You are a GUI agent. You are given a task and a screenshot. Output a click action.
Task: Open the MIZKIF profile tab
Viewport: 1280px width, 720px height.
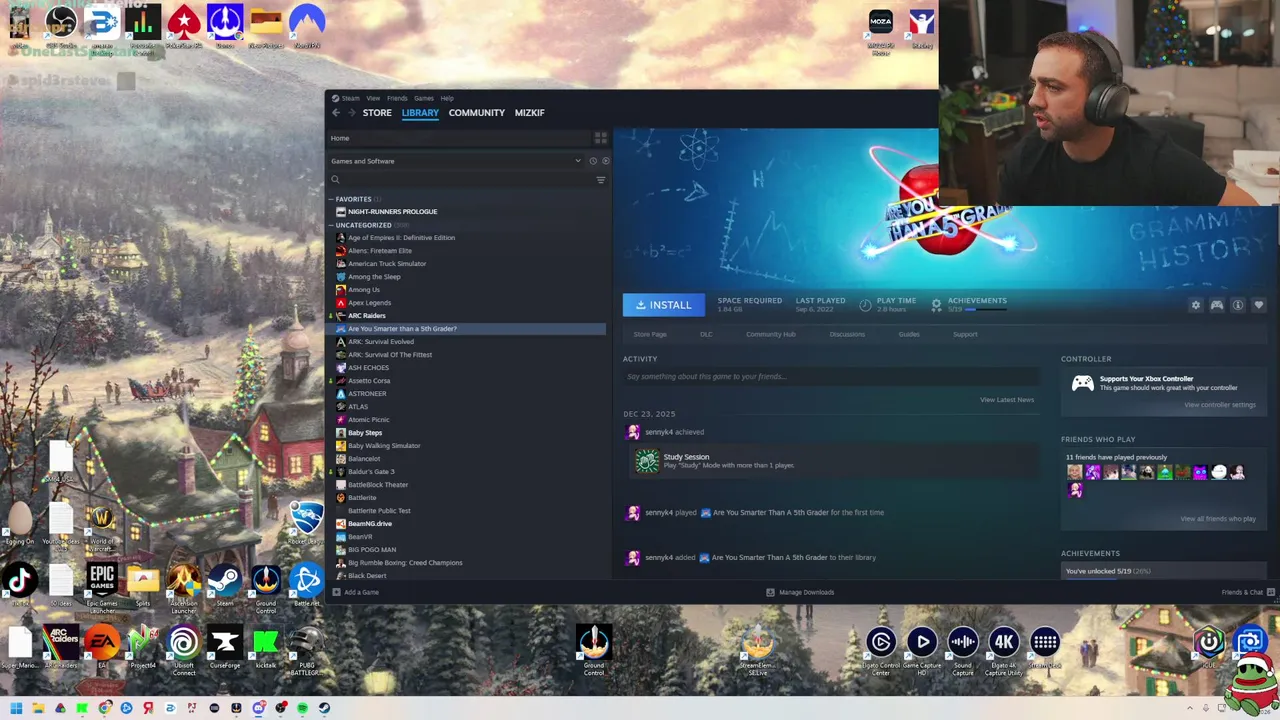[530, 113]
